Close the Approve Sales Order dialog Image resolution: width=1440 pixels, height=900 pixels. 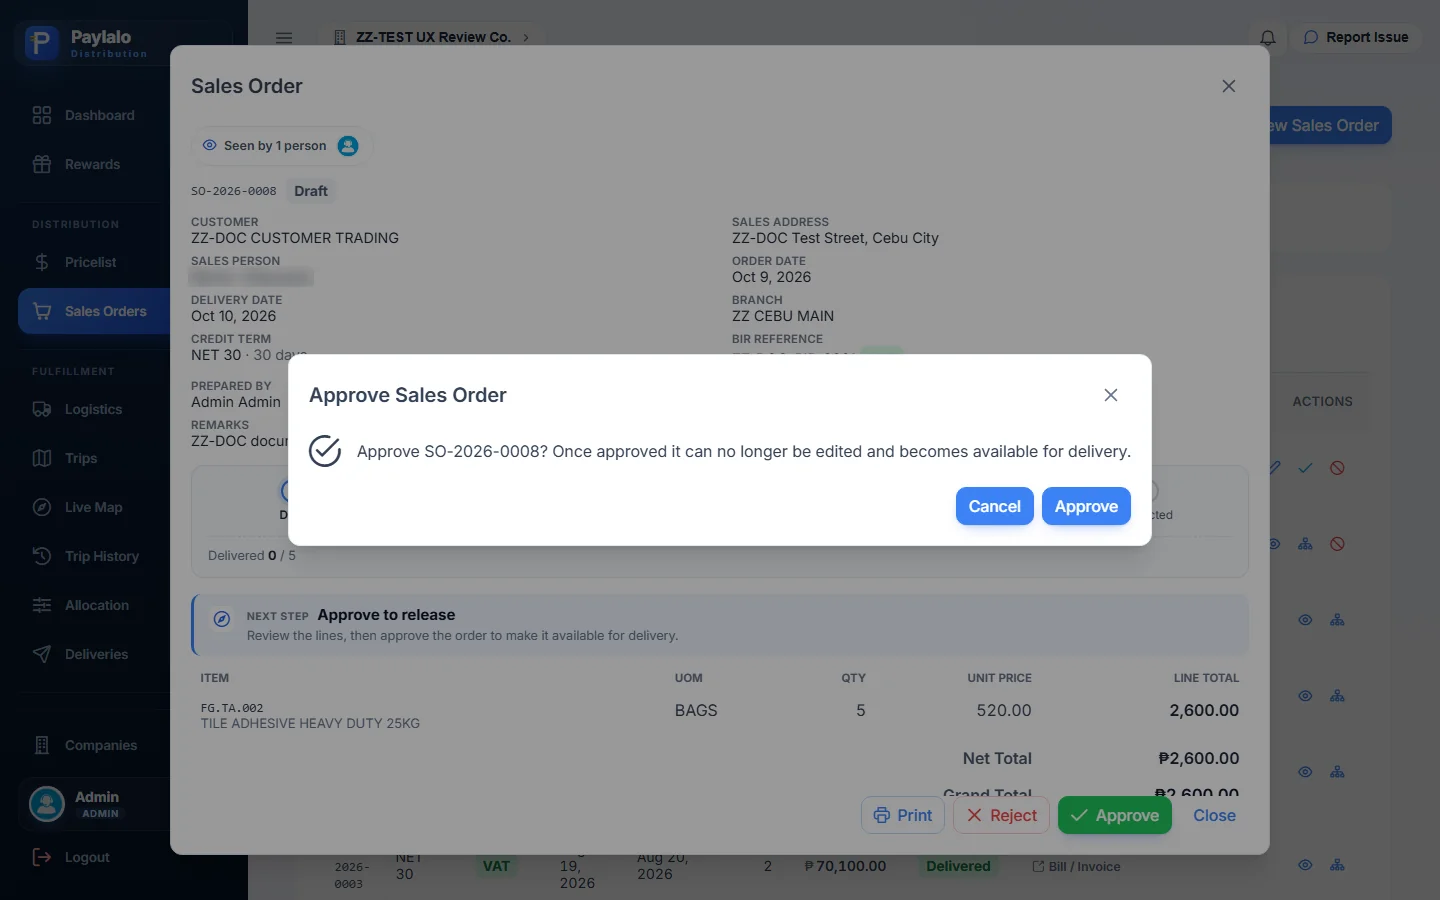[1110, 395]
